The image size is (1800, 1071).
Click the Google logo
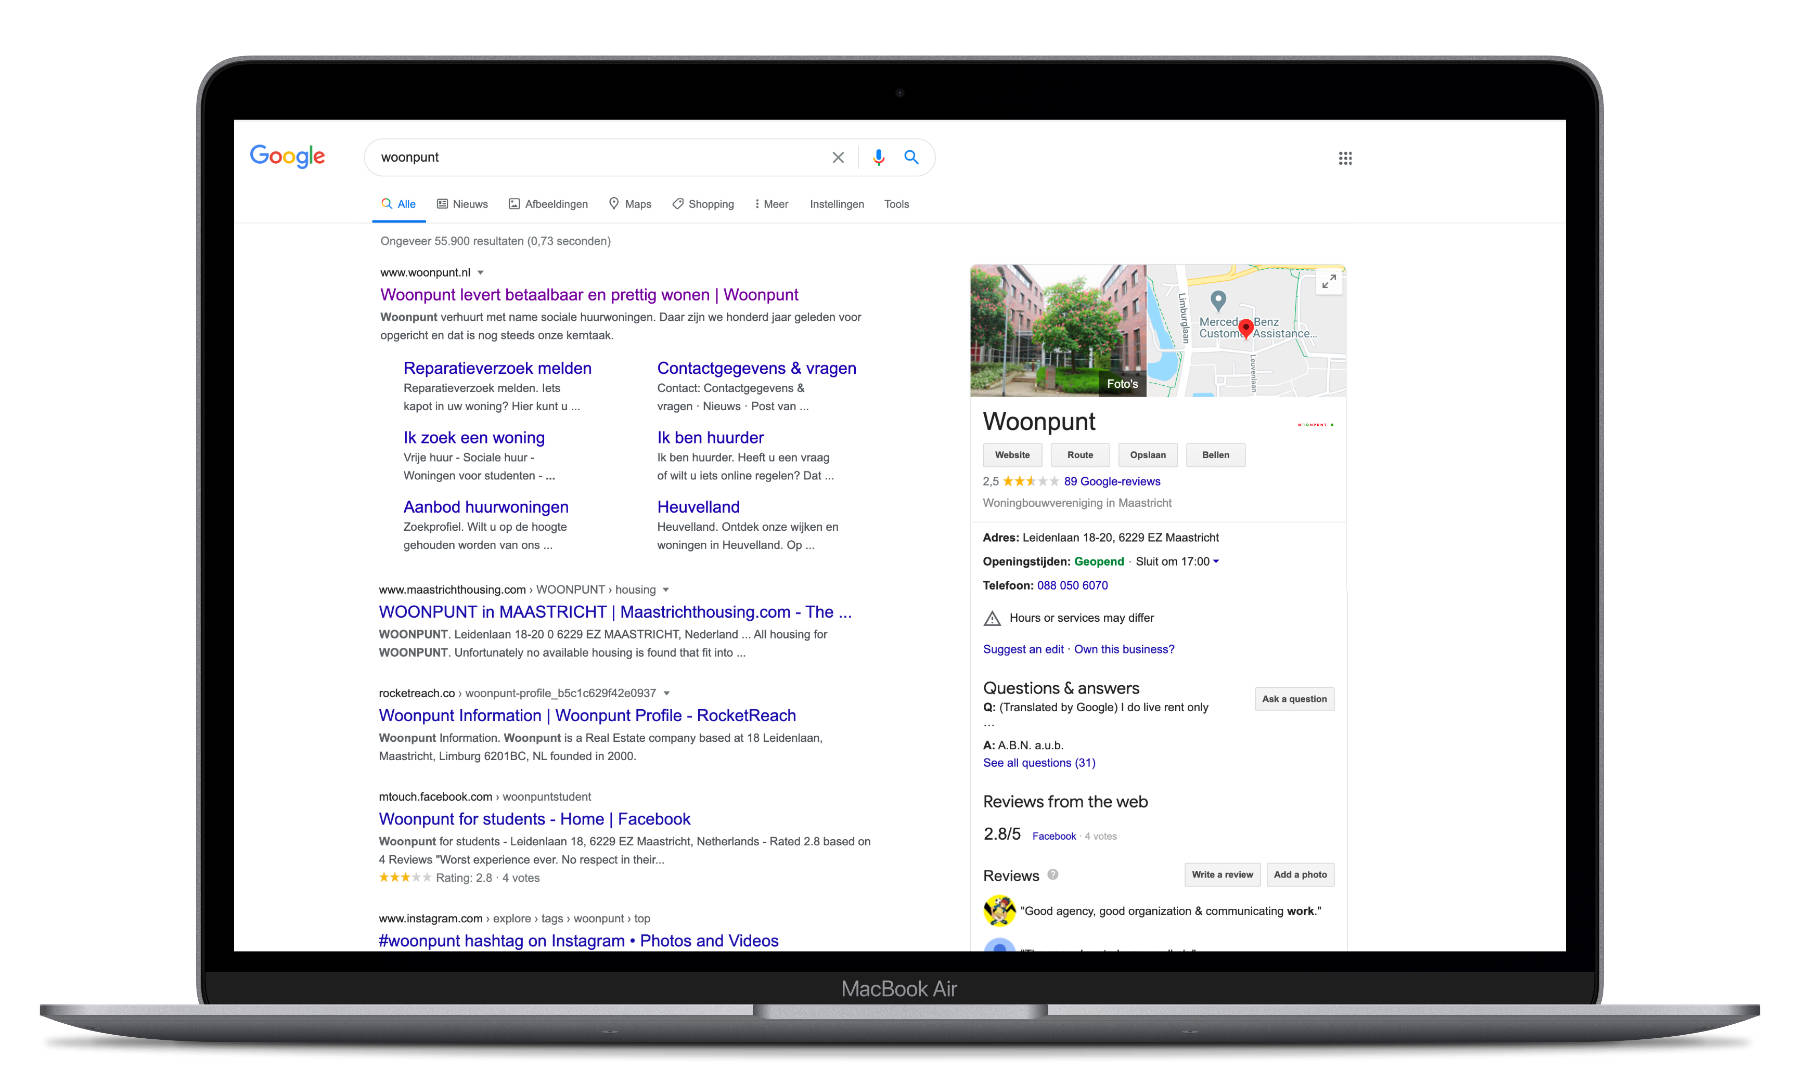[x=287, y=157]
